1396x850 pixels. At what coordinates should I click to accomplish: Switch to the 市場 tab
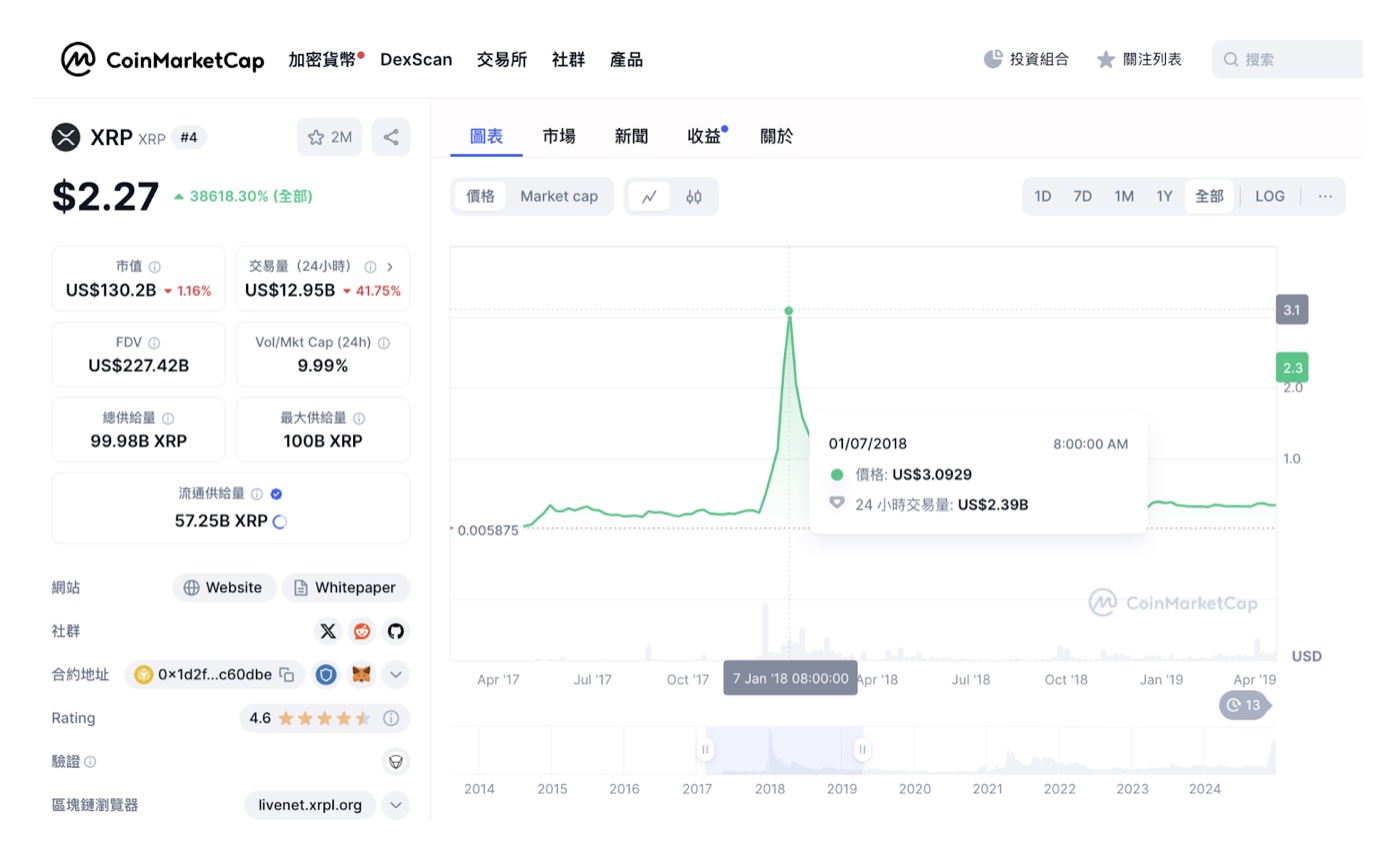tap(559, 136)
